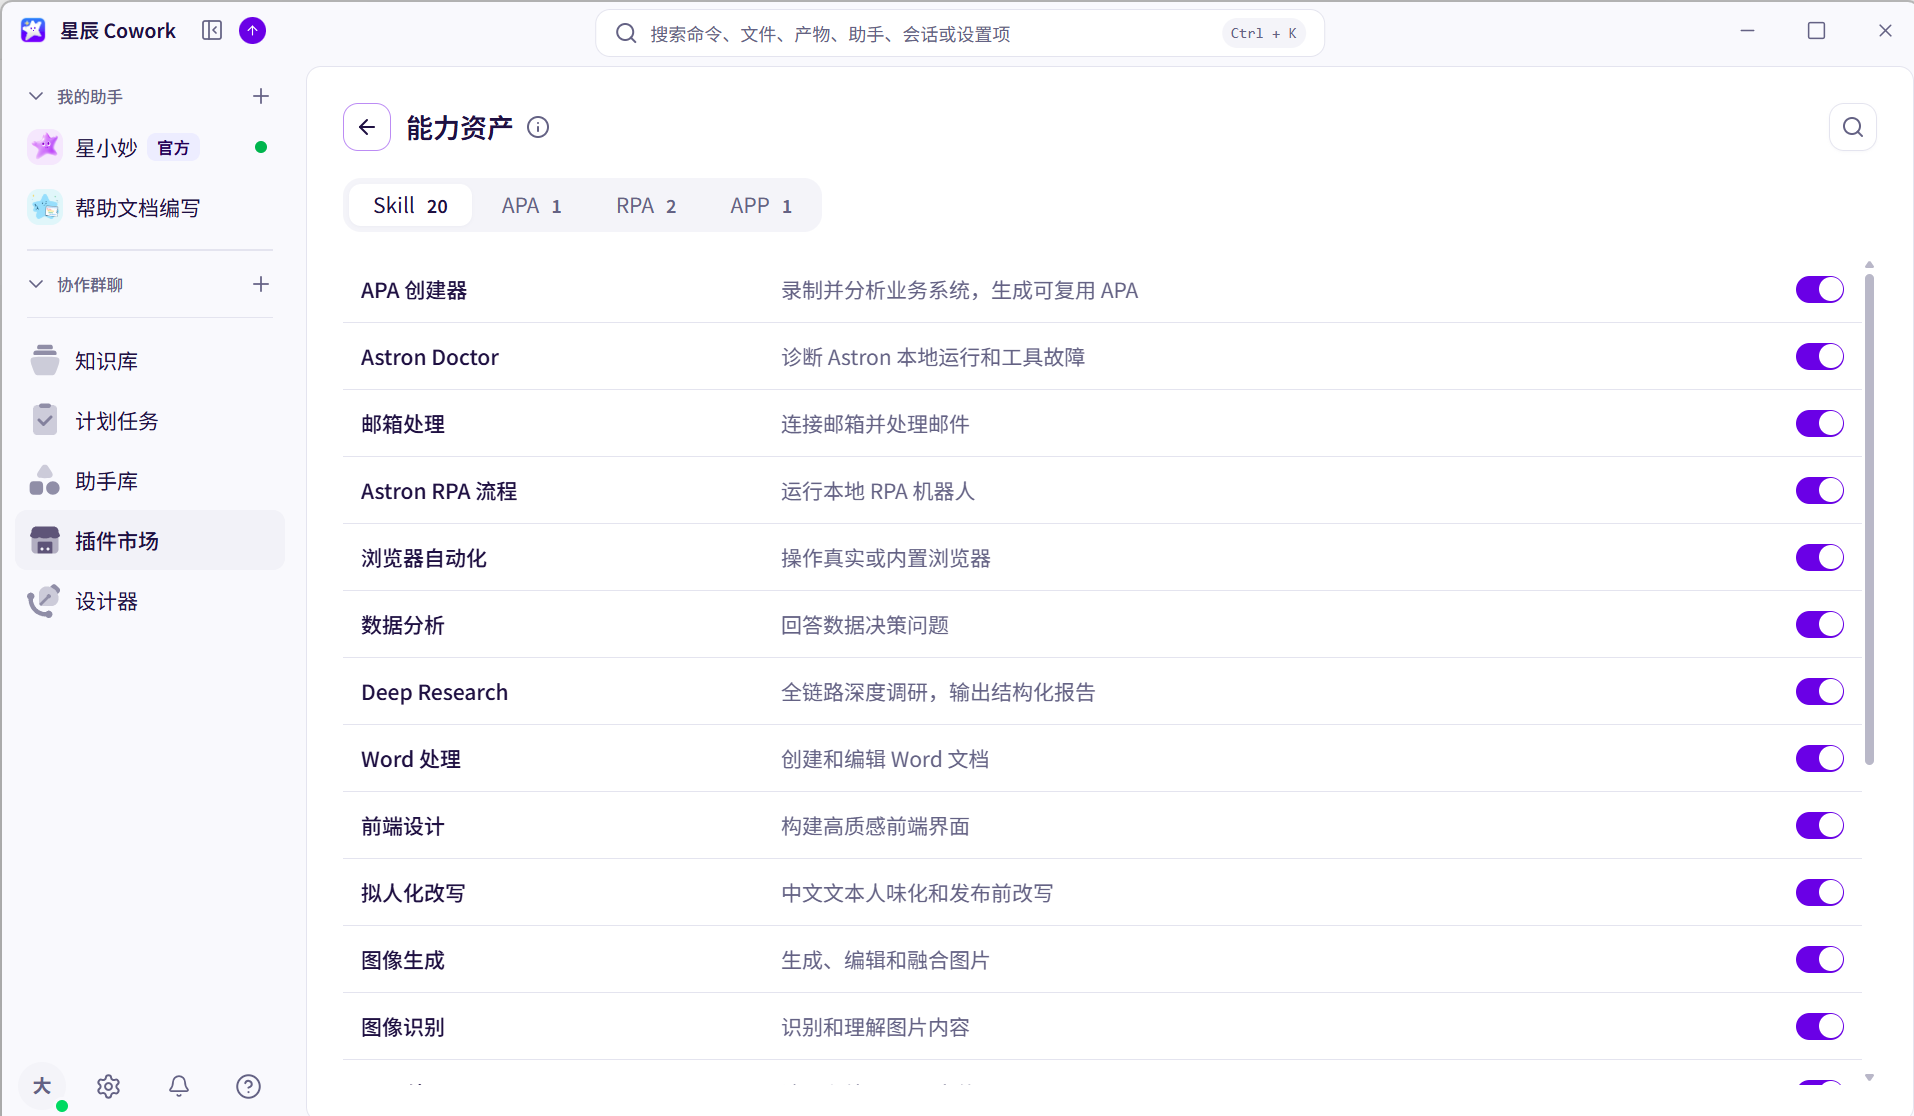Go back with the arrow button

pos(367,127)
